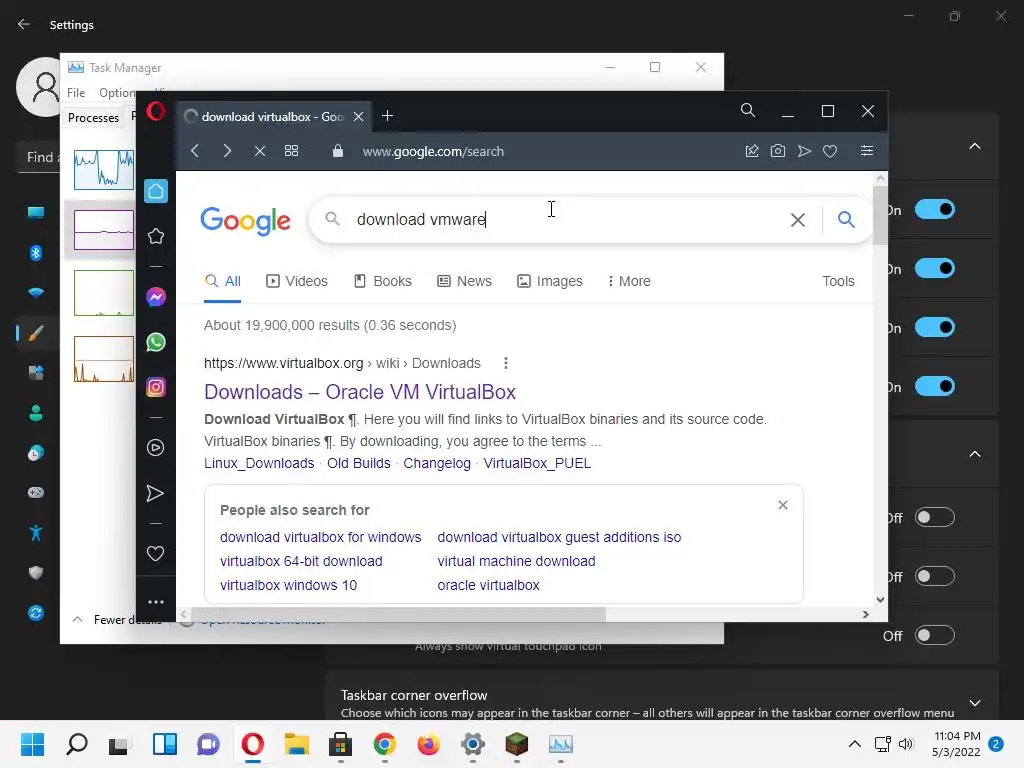This screenshot has height=768, width=1024.
Task: Open Task Manager File menu
Action: point(76,93)
